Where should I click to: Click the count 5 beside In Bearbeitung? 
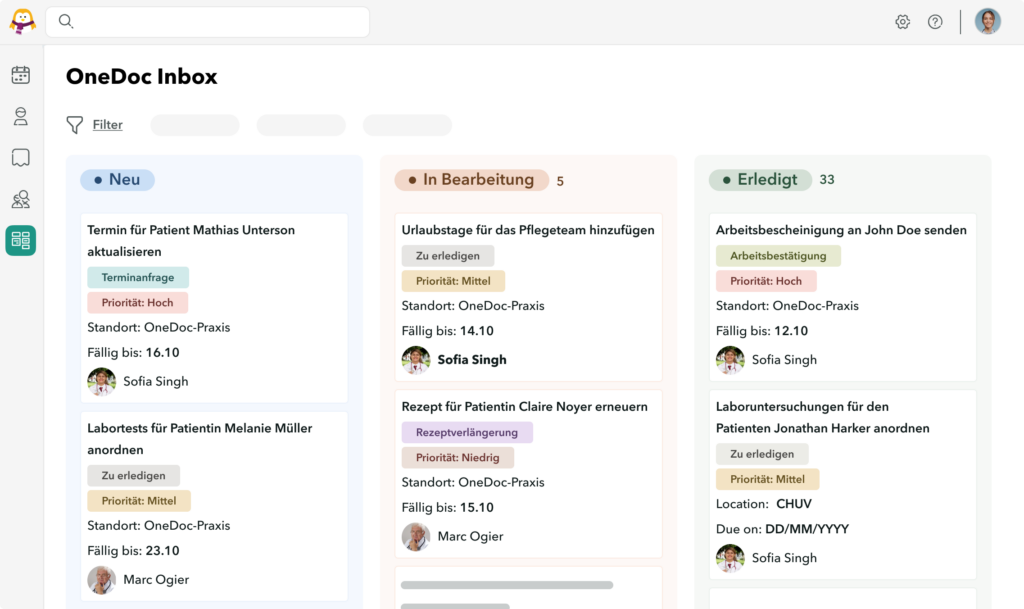point(560,181)
